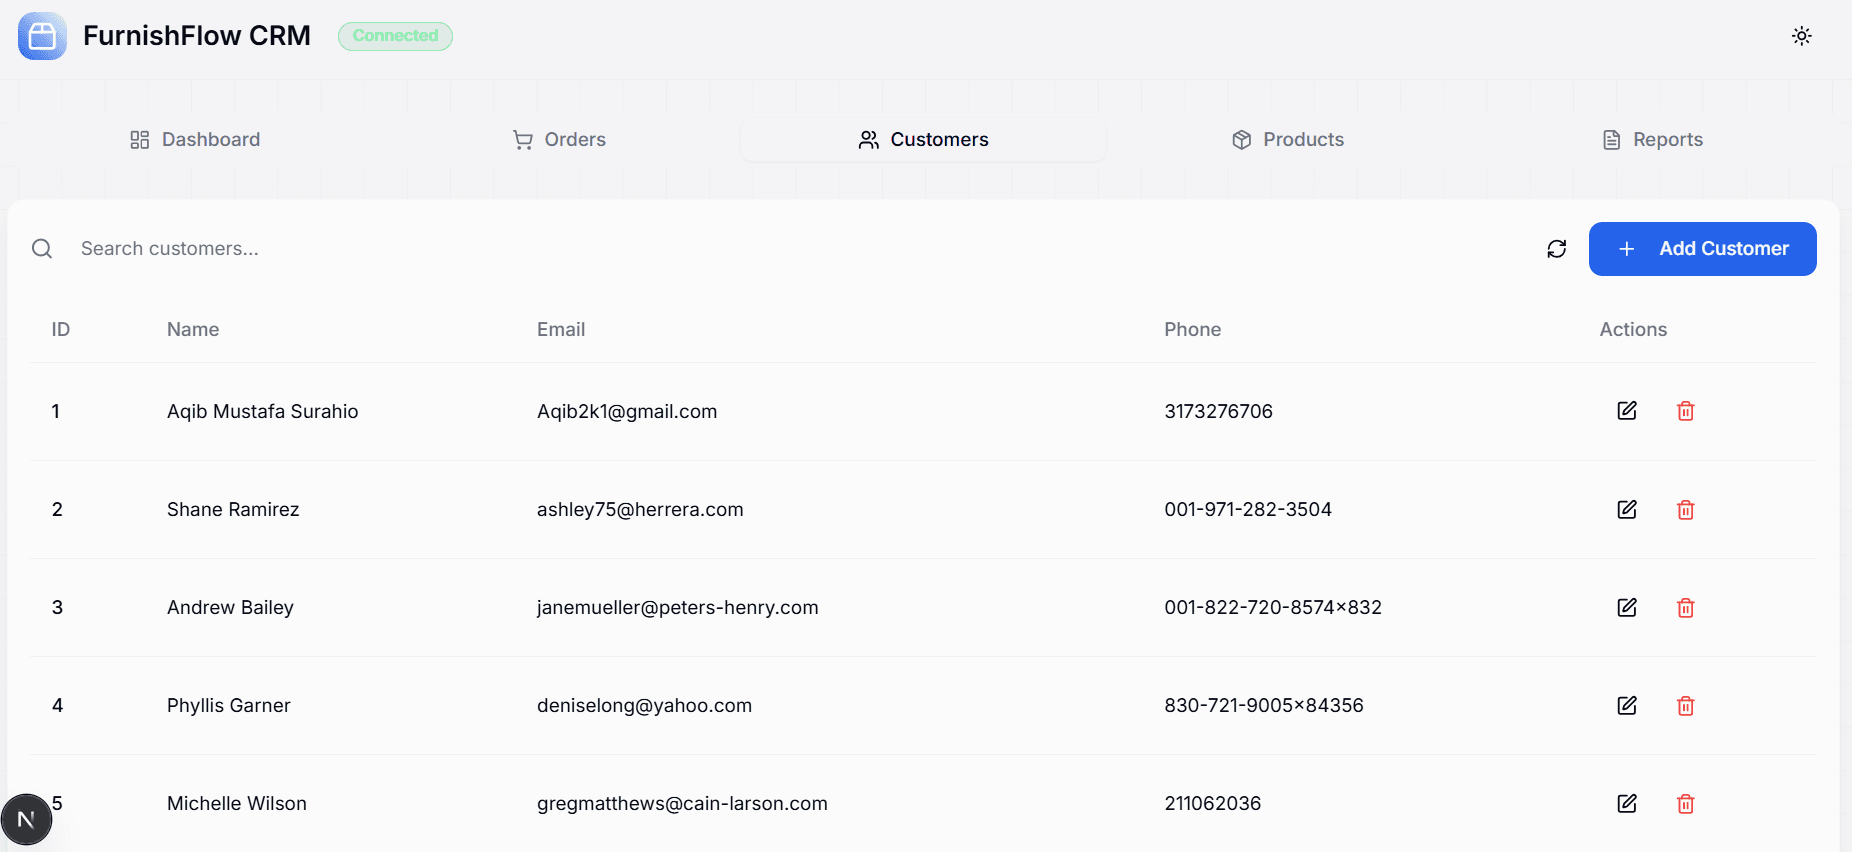The height and width of the screenshot is (852, 1852).
Task: Switch to the Customers tab
Action: coord(922,140)
